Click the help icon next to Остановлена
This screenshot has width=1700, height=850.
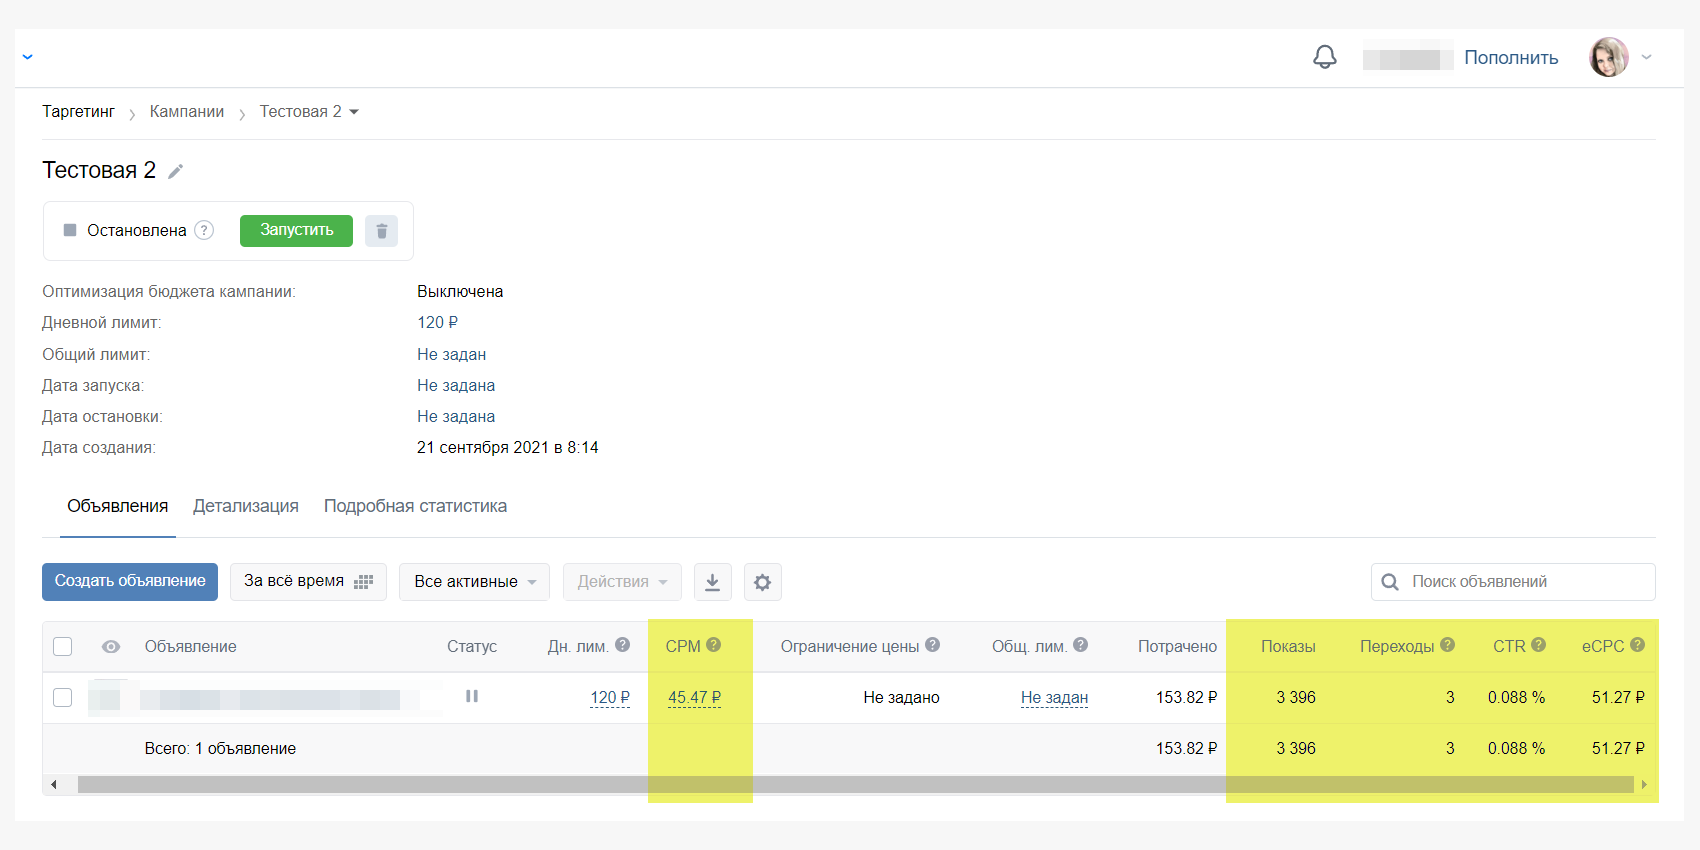coord(204,230)
